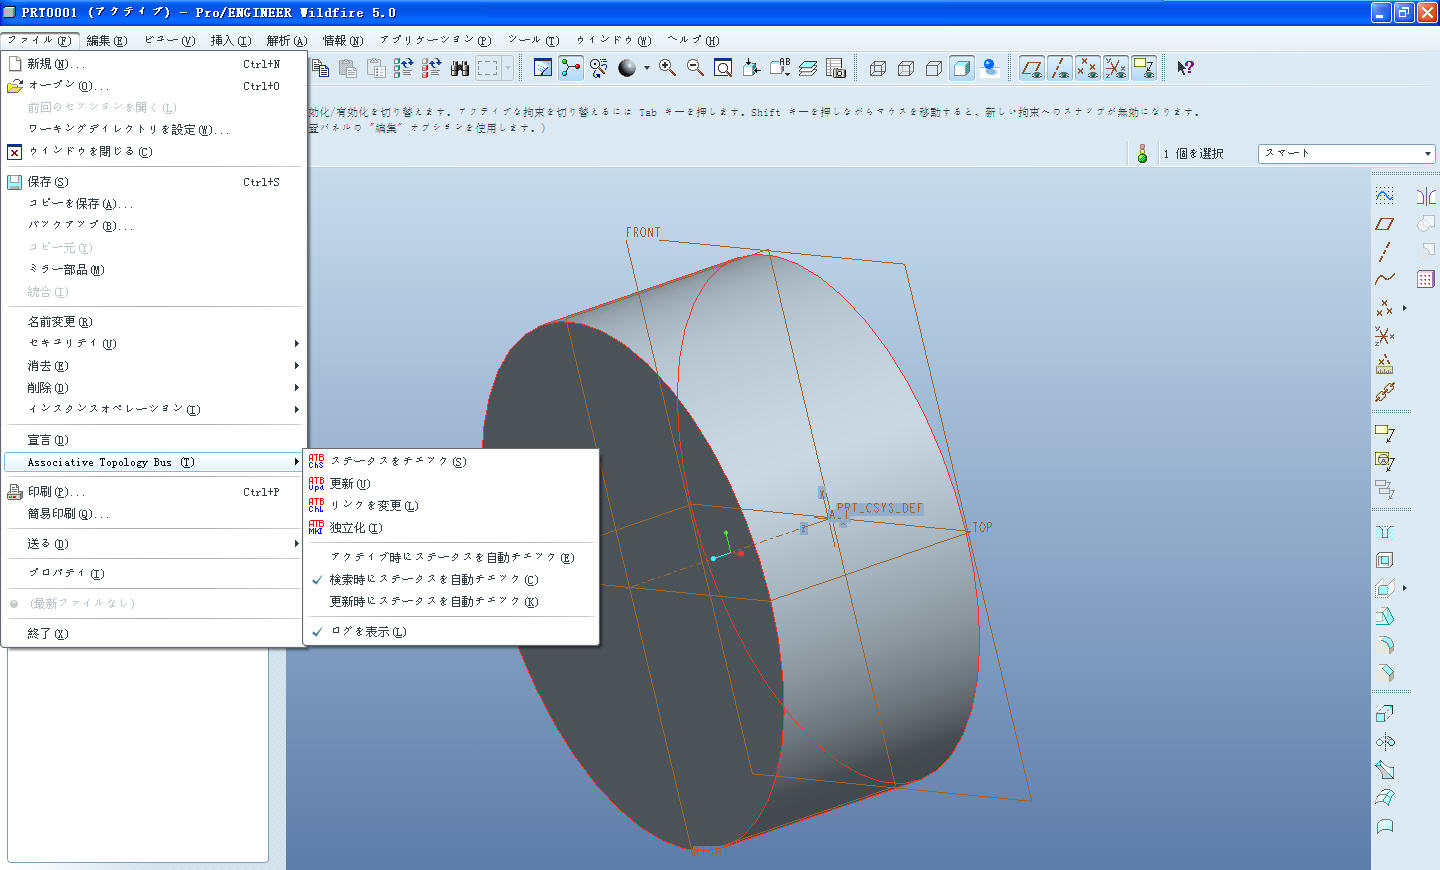This screenshot has height=870, width=1440.
Task: Toggle coordinate systems visibility
Action: [x=1116, y=68]
